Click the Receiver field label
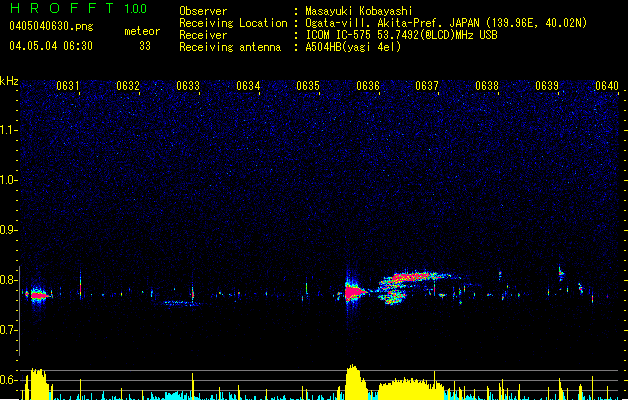 [x=203, y=35]
